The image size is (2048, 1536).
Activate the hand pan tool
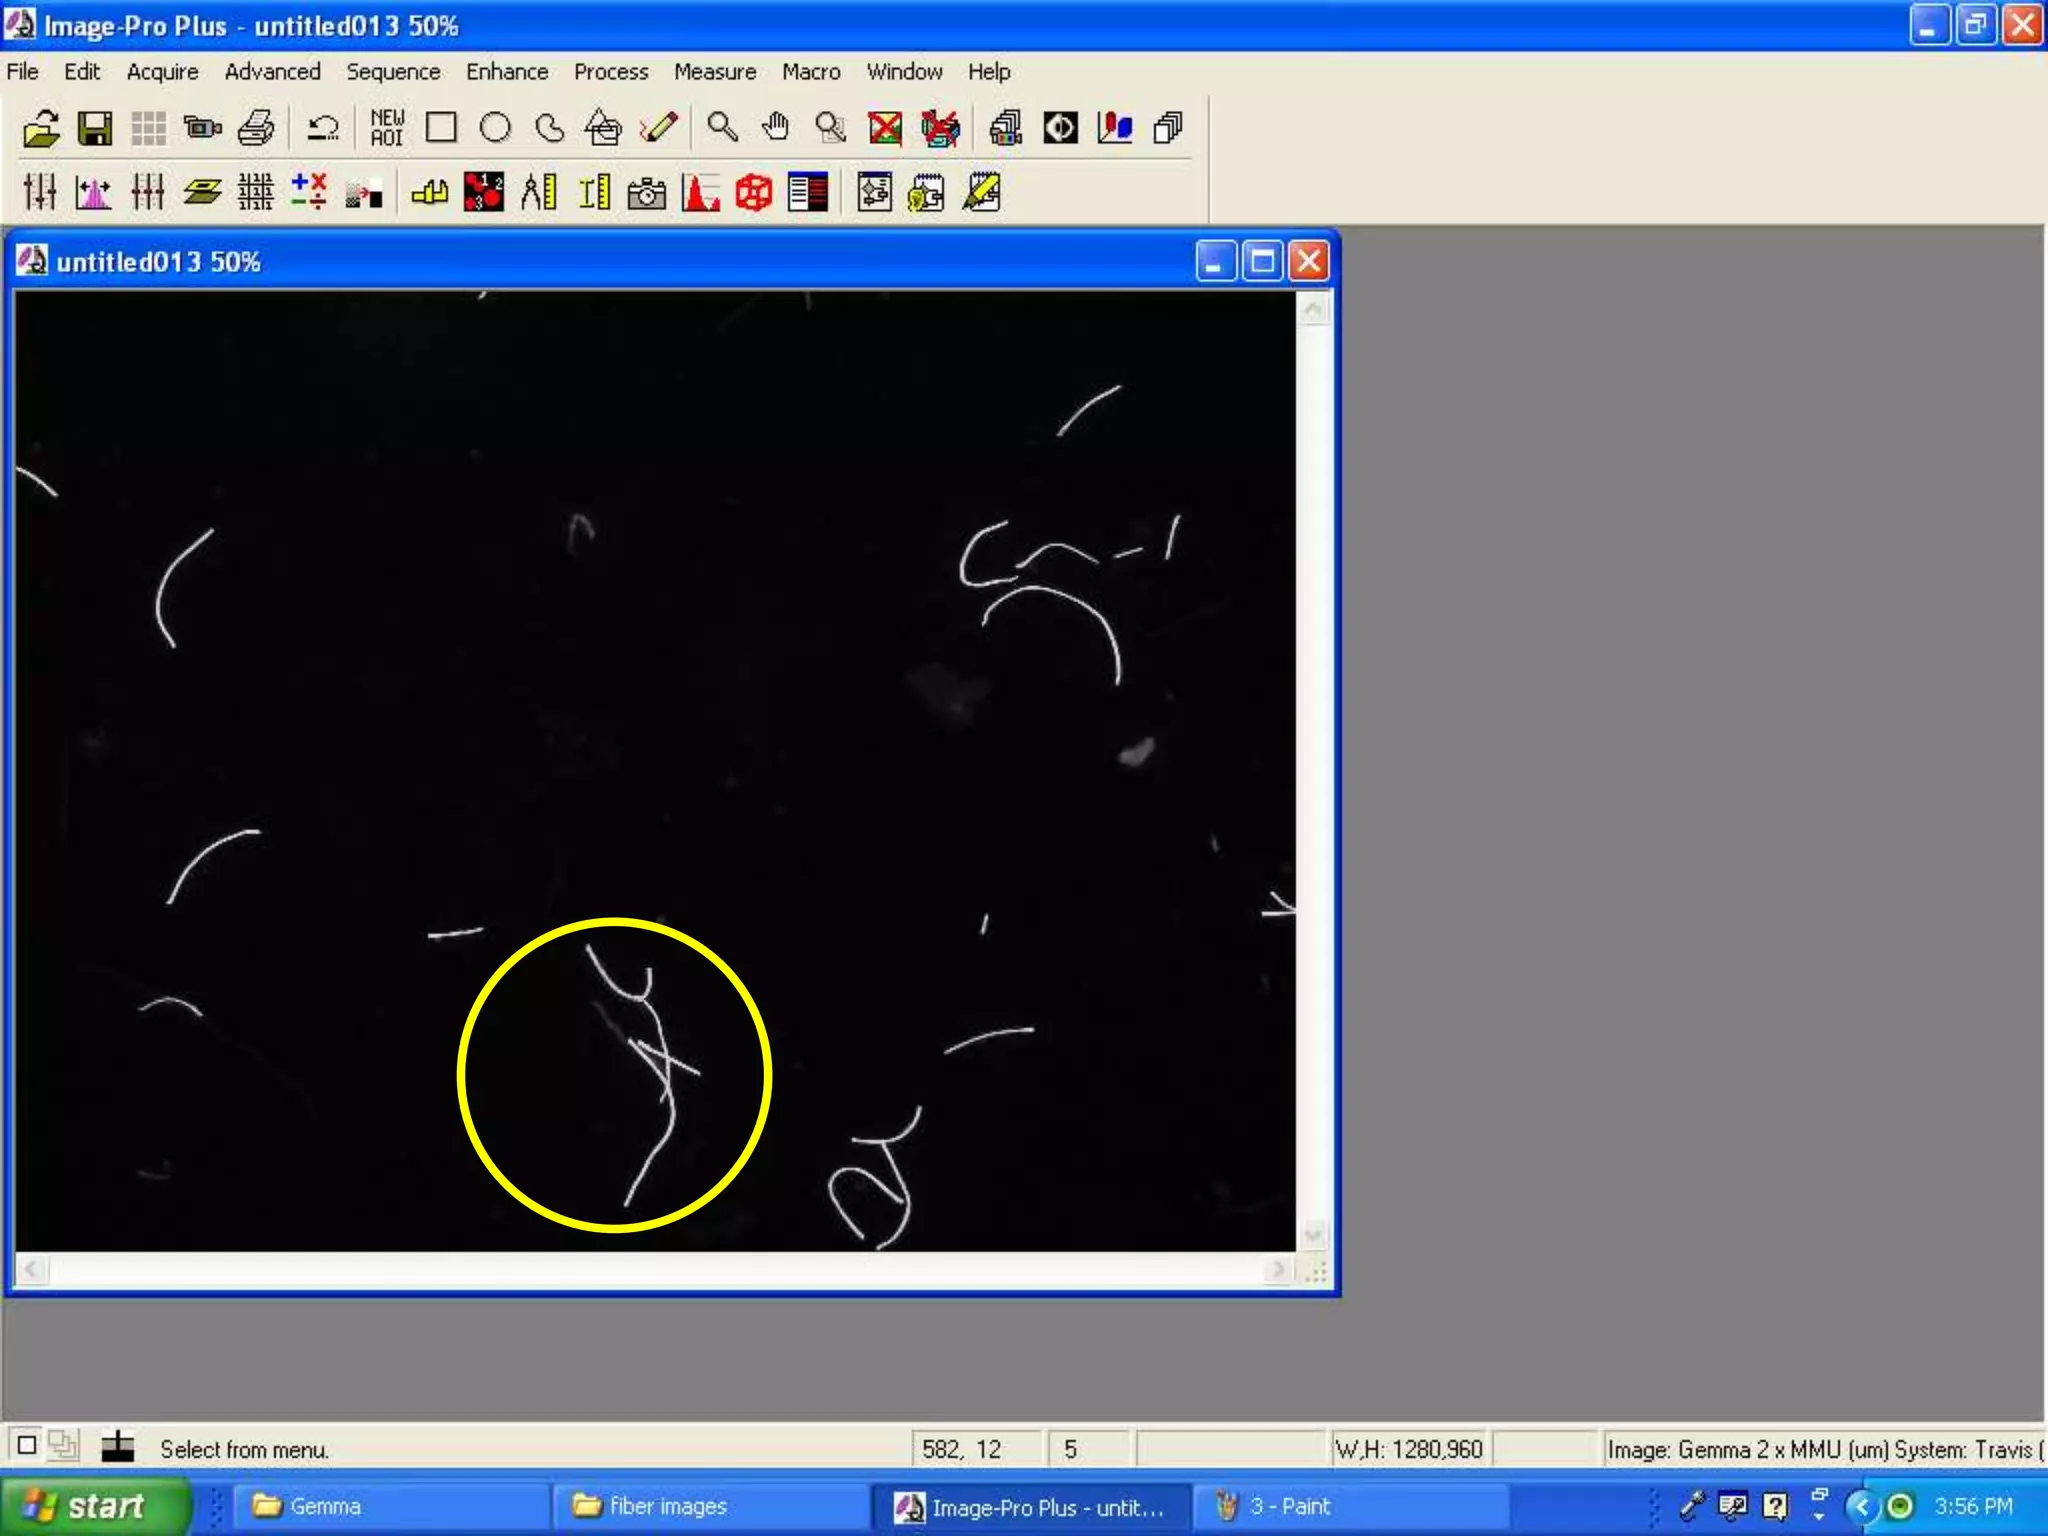pyautogui.click(x=776, y=128)
